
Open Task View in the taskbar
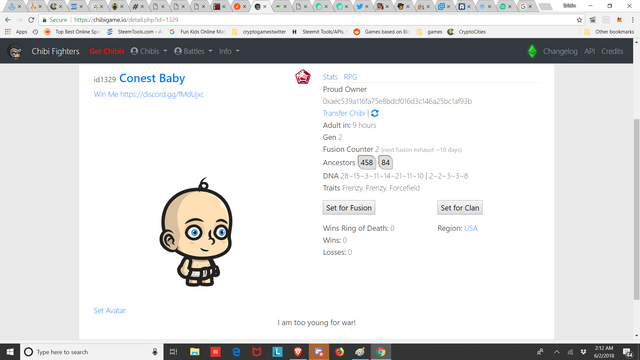[x=173, y=352]
